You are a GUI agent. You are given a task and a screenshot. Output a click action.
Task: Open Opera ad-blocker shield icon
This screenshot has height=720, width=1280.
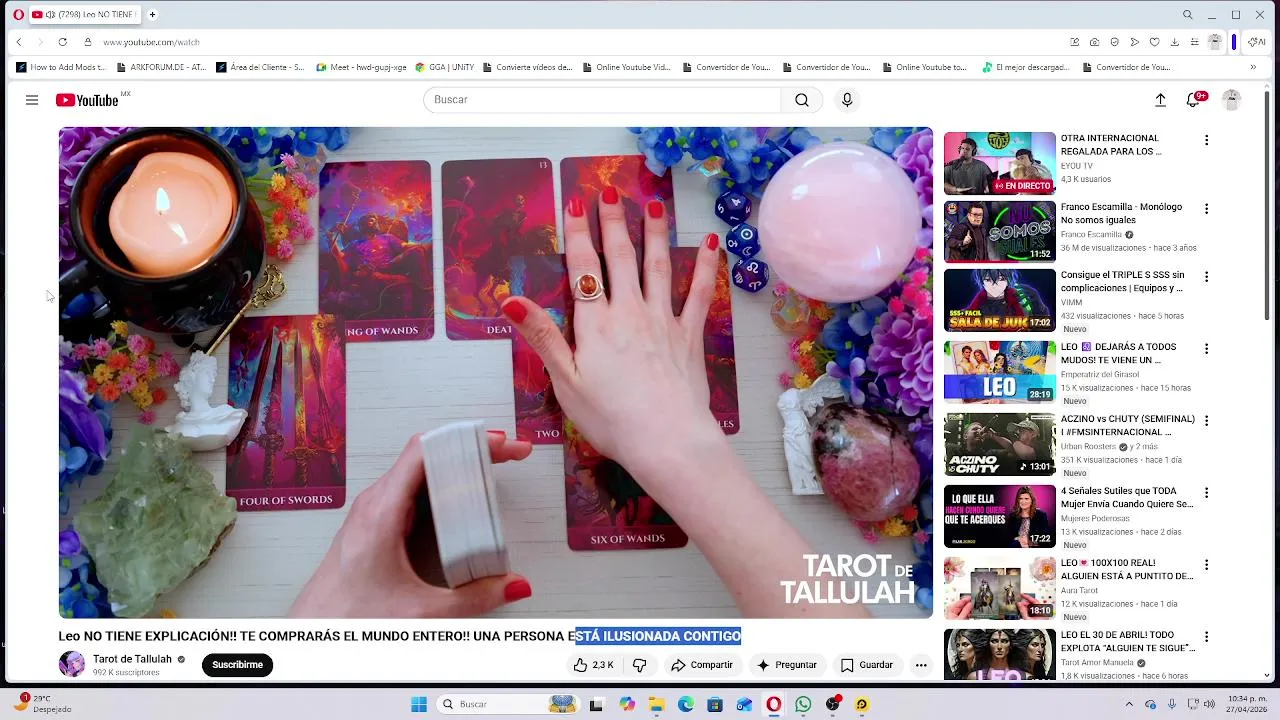coord(1115,42)
